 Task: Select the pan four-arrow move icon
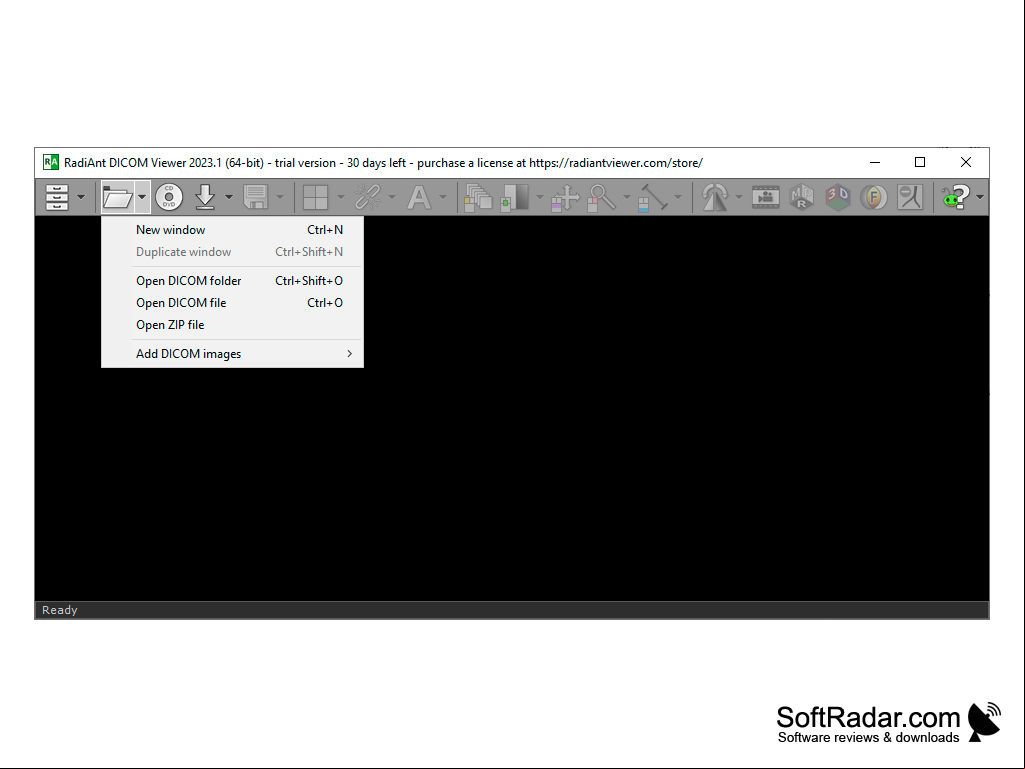coord(565,197)
